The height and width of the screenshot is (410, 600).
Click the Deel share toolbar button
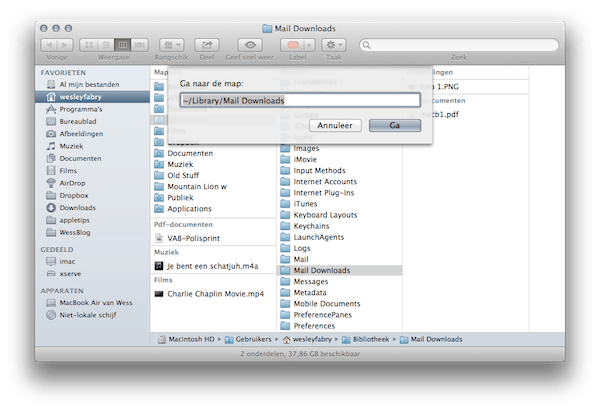point(207,45)
